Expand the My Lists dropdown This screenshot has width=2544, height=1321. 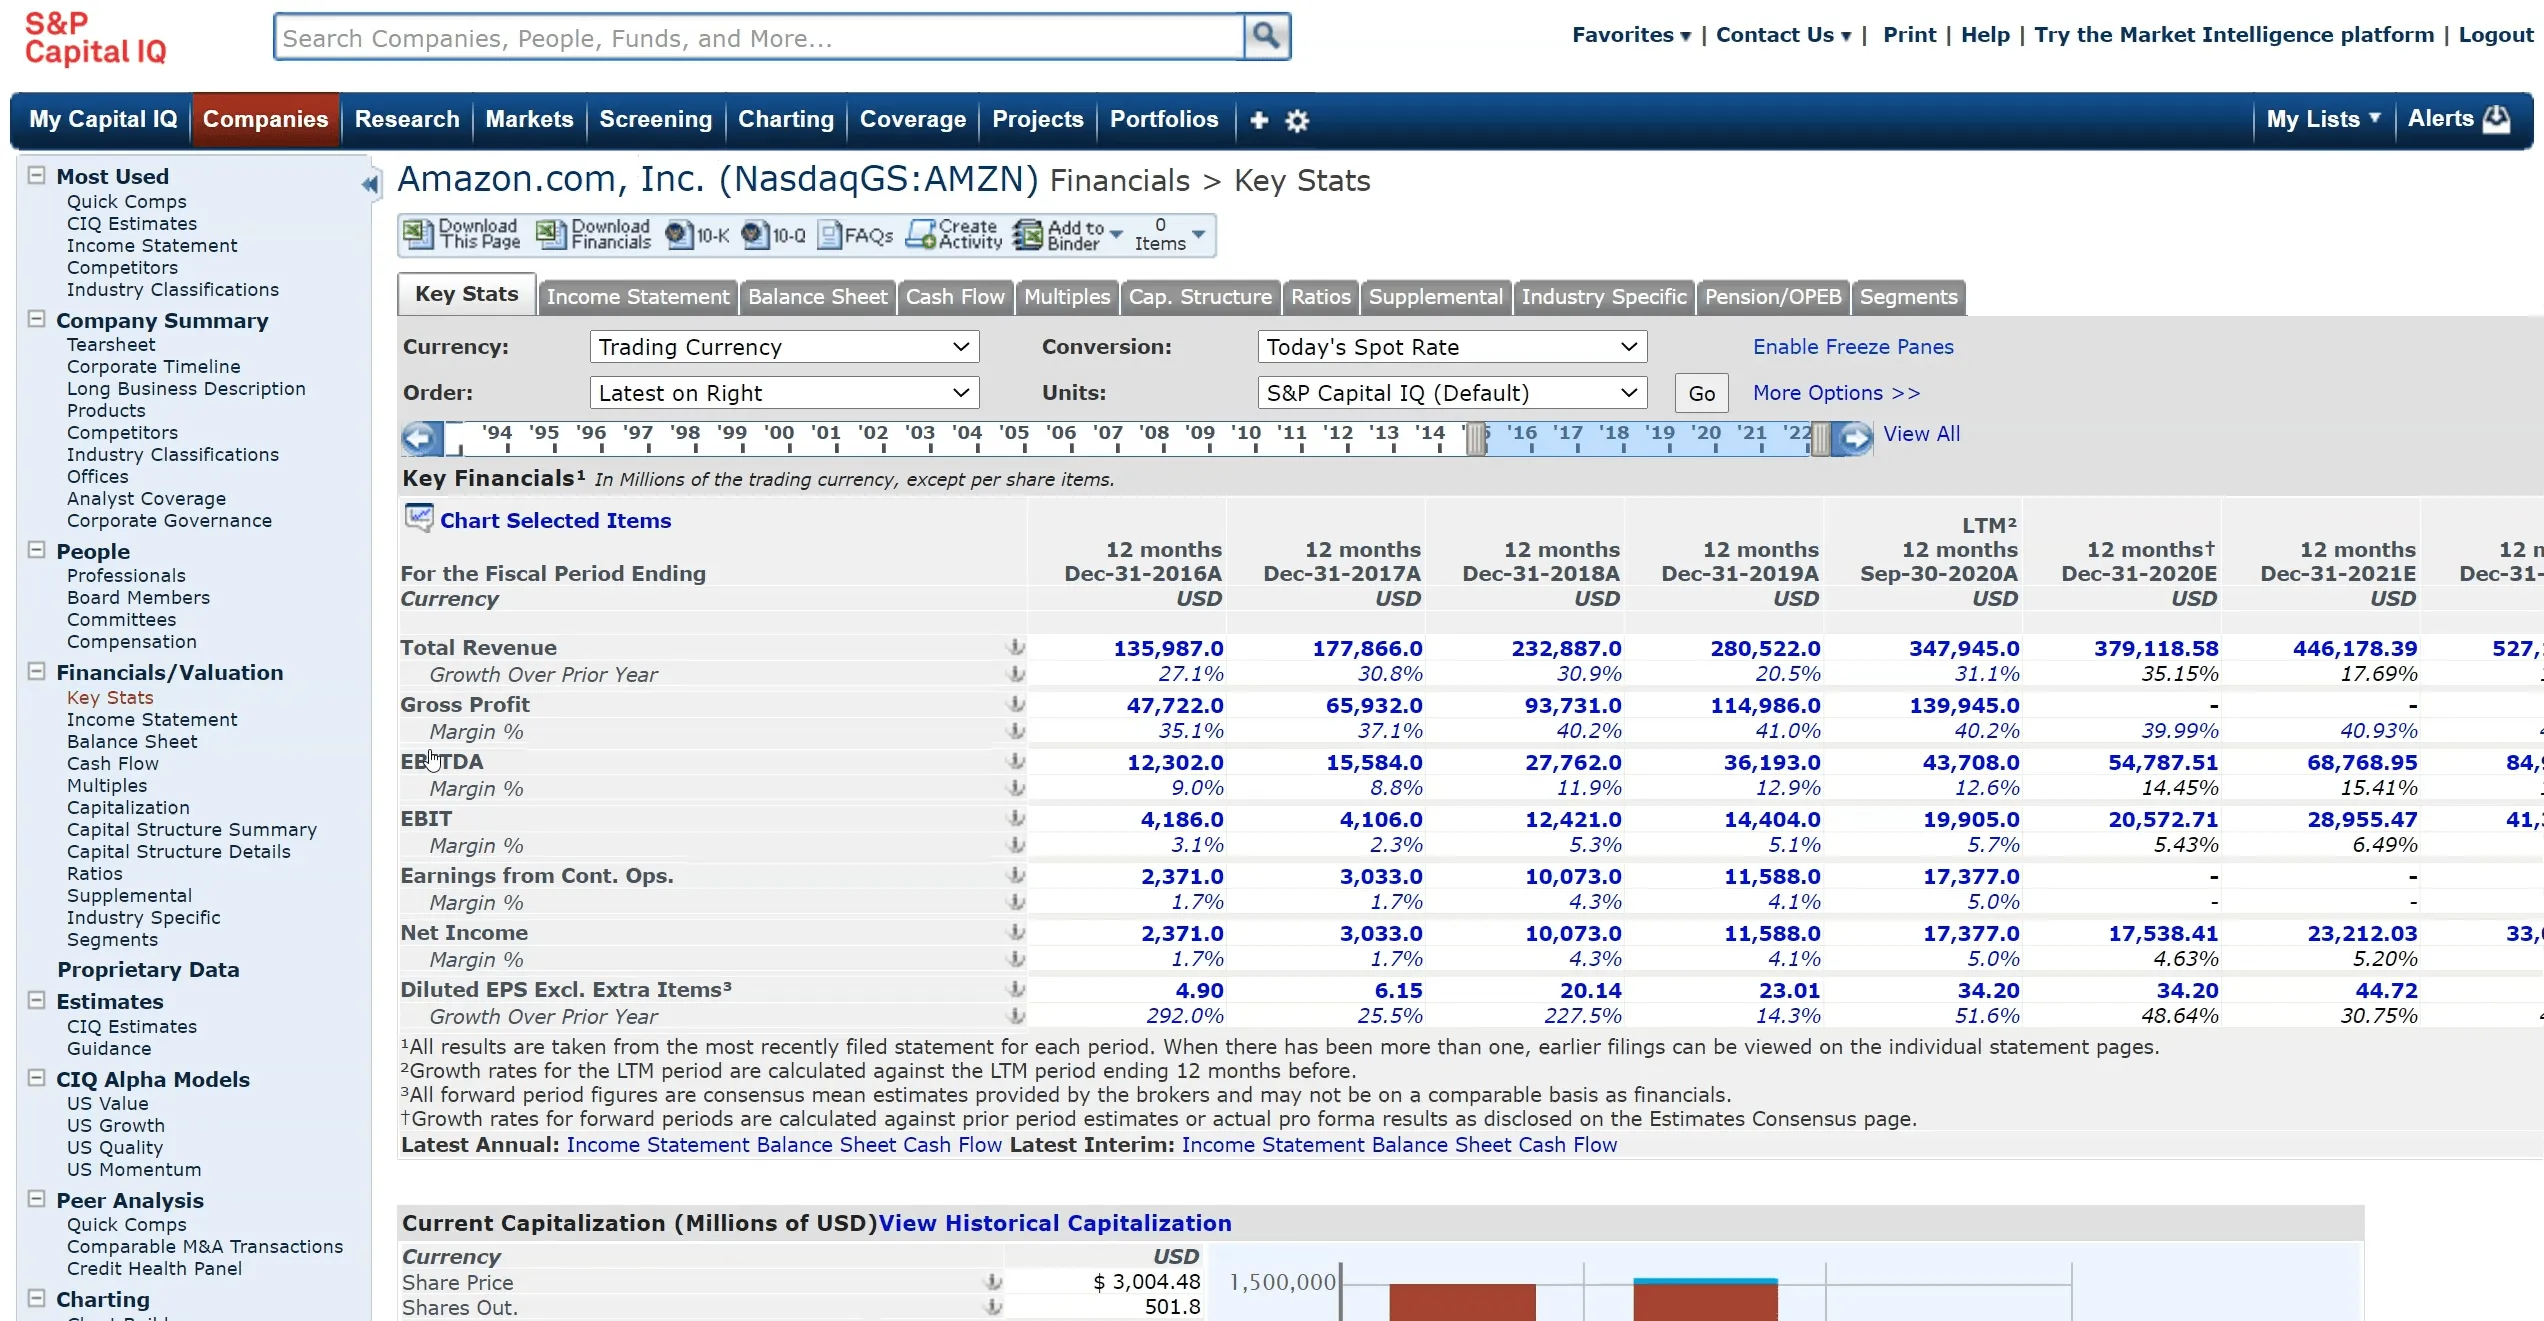tap(2323, 119)
